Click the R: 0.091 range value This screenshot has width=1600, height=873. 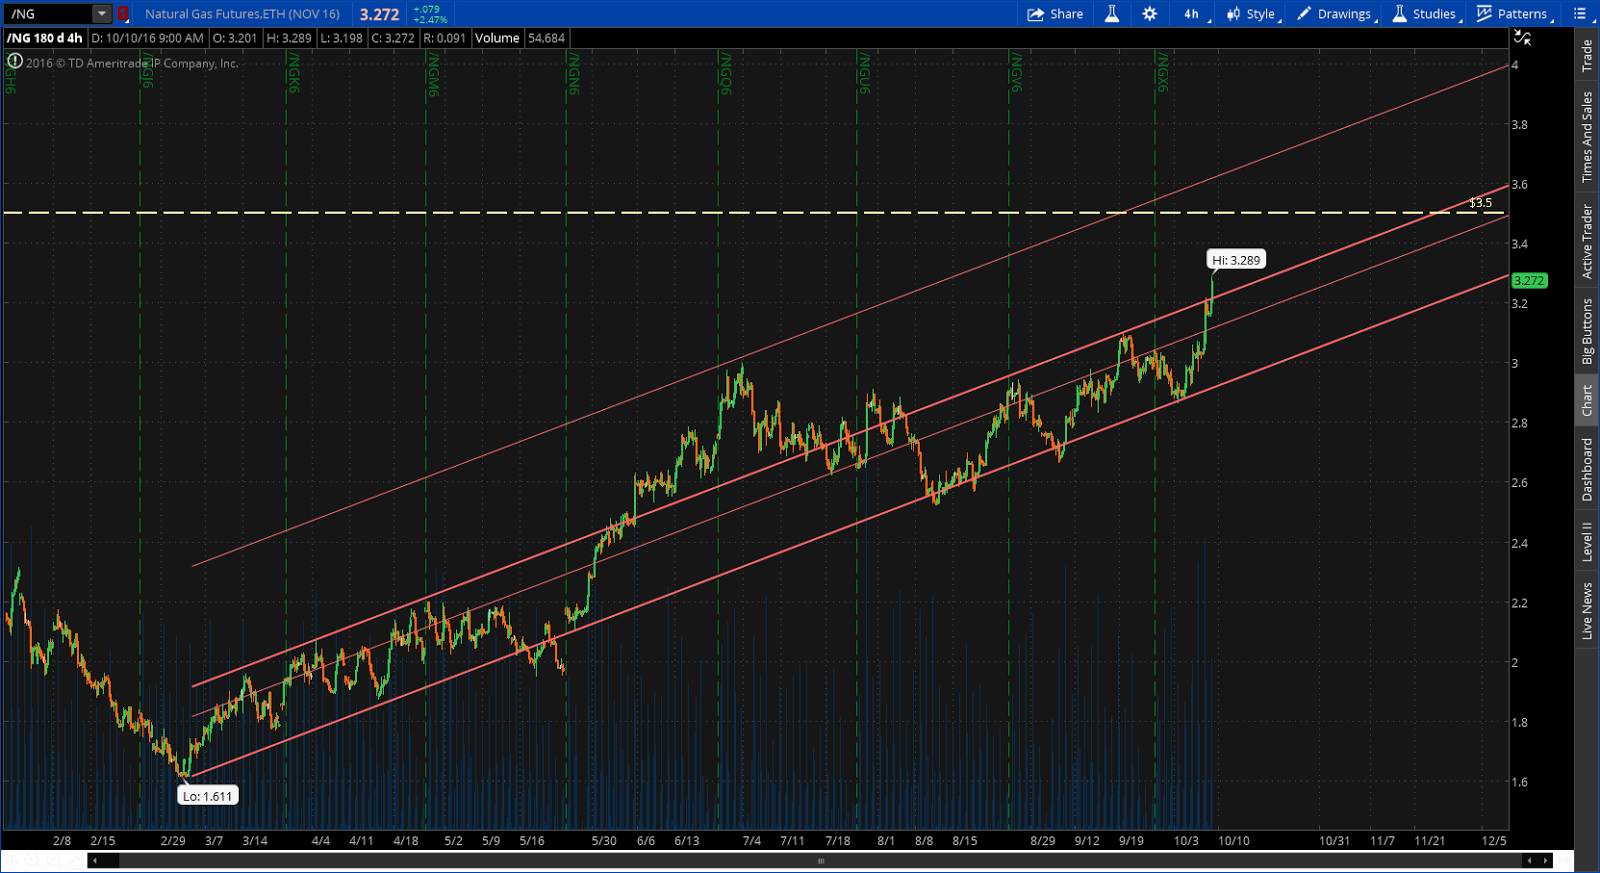[444, 38]
